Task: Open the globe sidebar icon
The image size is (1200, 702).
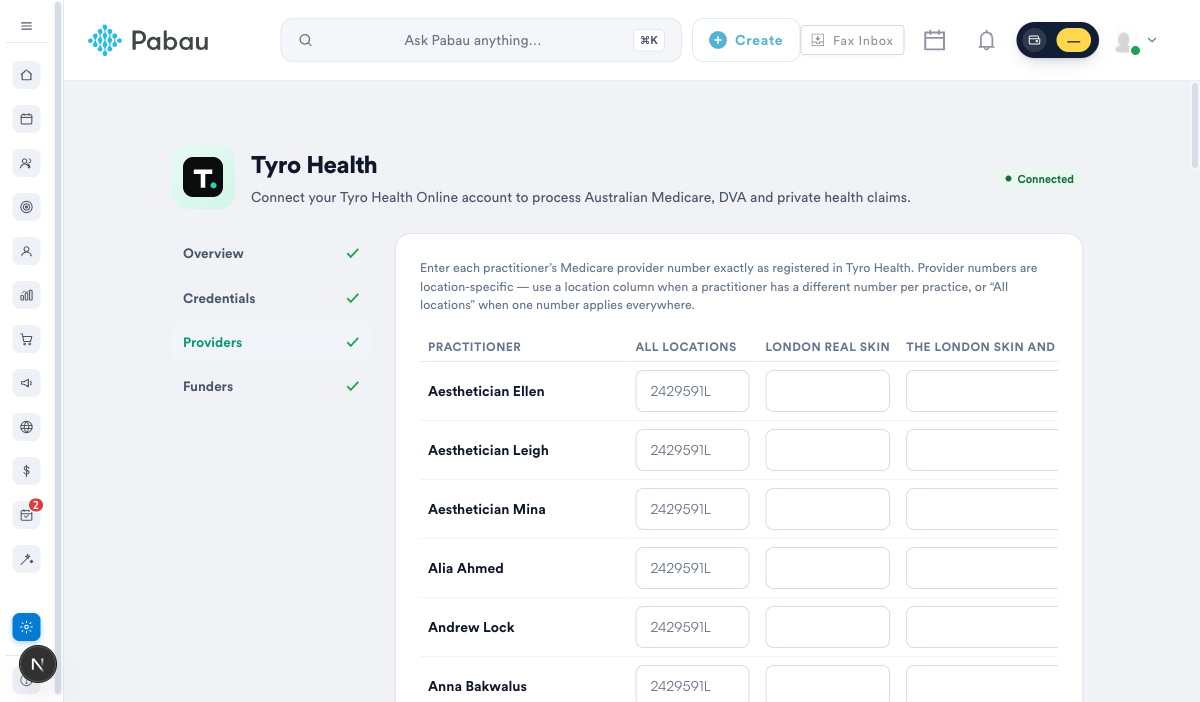Action: 27,427
